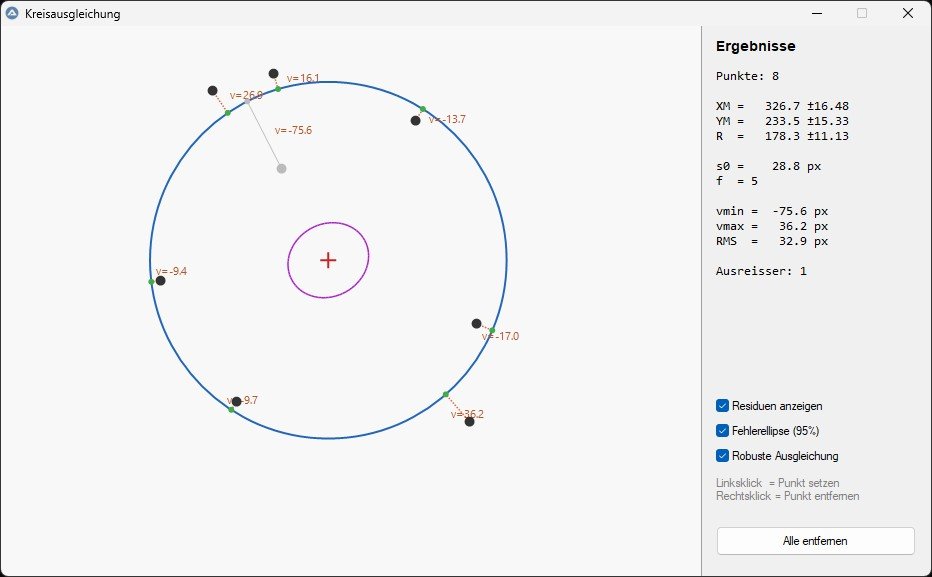The image size is (932, 577).
Task: Click the Ergebnisse heading in results panel
Action: 756,46
